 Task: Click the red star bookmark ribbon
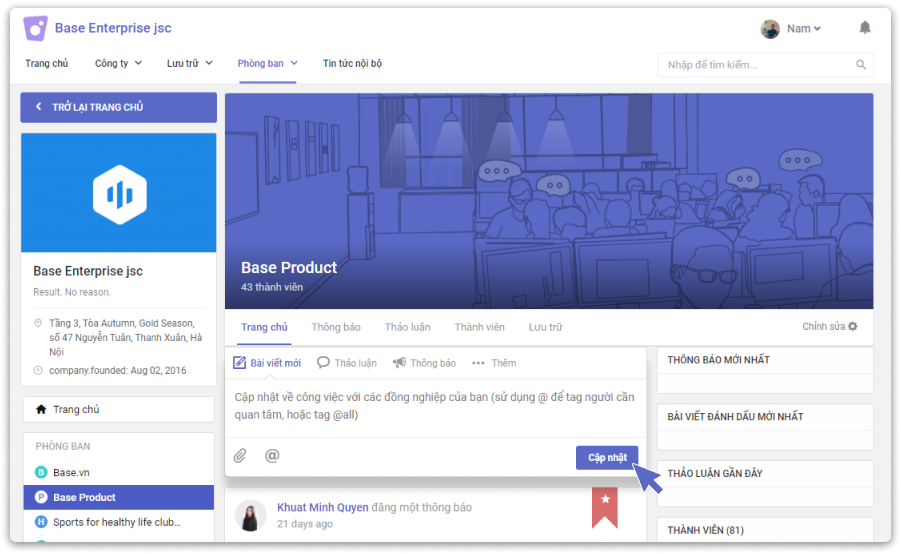coord(604,507)
